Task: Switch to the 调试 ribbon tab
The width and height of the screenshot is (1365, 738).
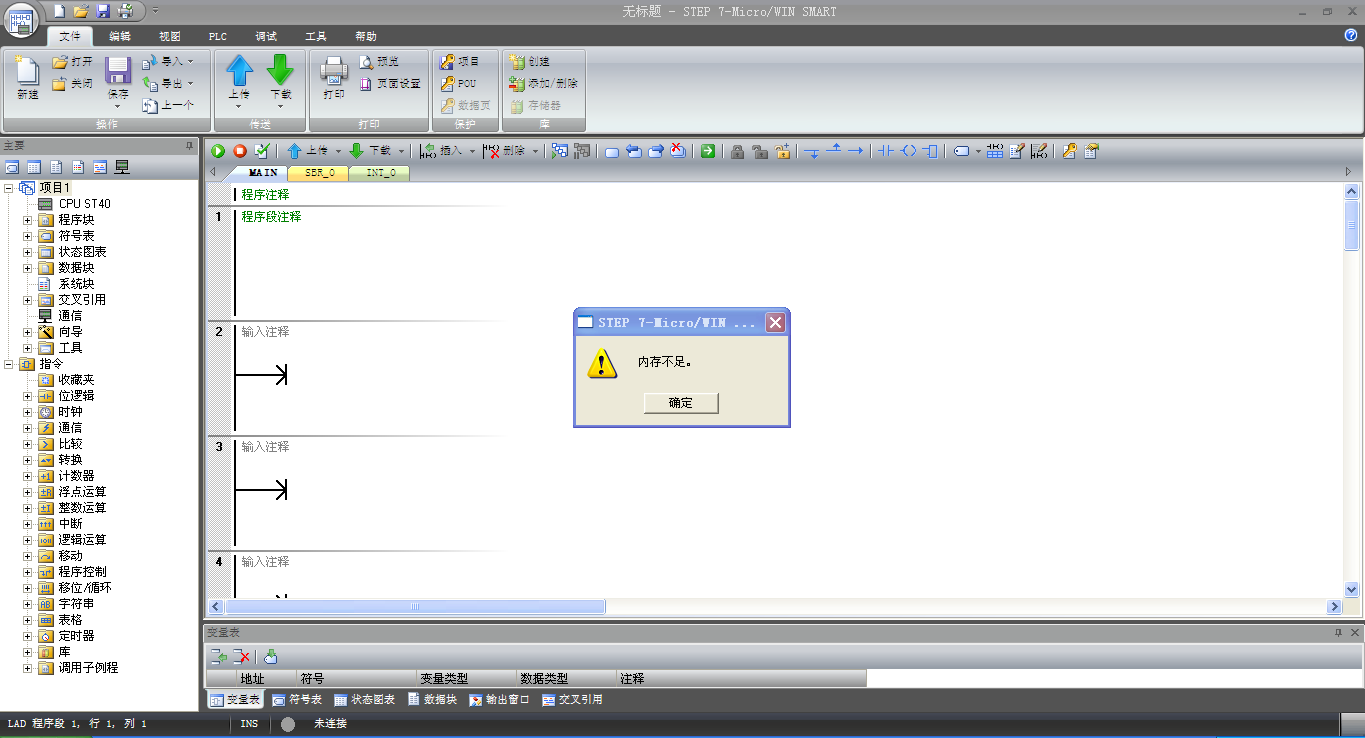Action: click(266, 36)
